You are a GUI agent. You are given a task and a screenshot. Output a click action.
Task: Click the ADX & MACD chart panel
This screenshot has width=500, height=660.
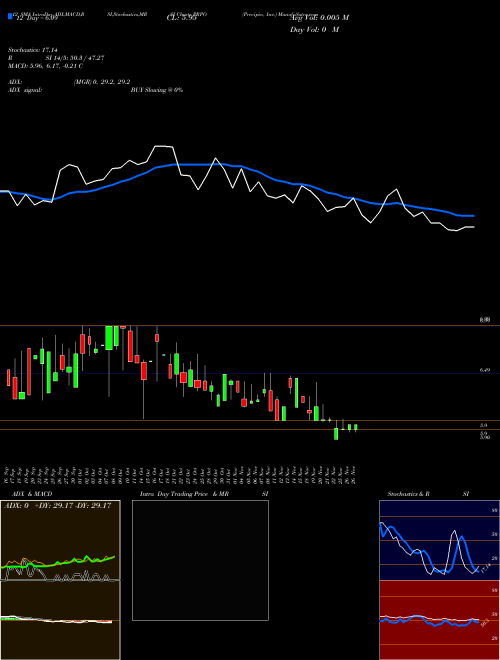click(x=60, y=580)
